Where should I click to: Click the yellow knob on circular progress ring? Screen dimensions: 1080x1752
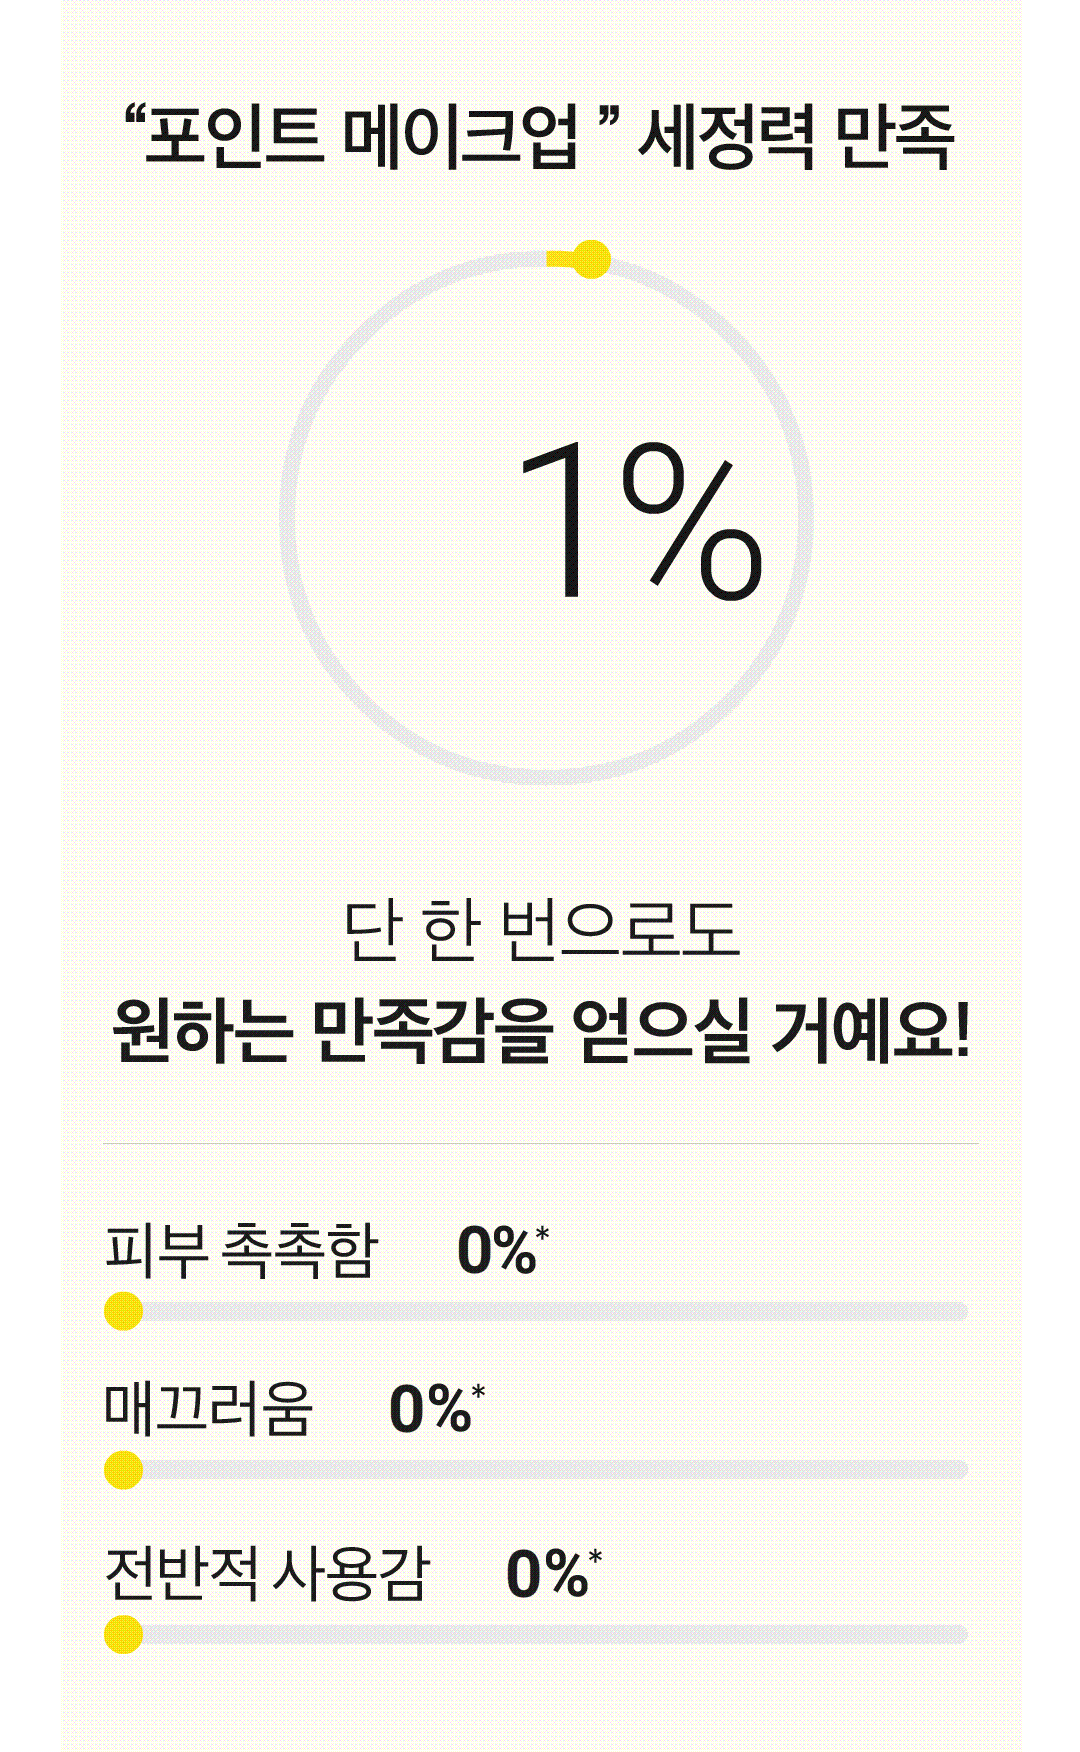[591, 259]
